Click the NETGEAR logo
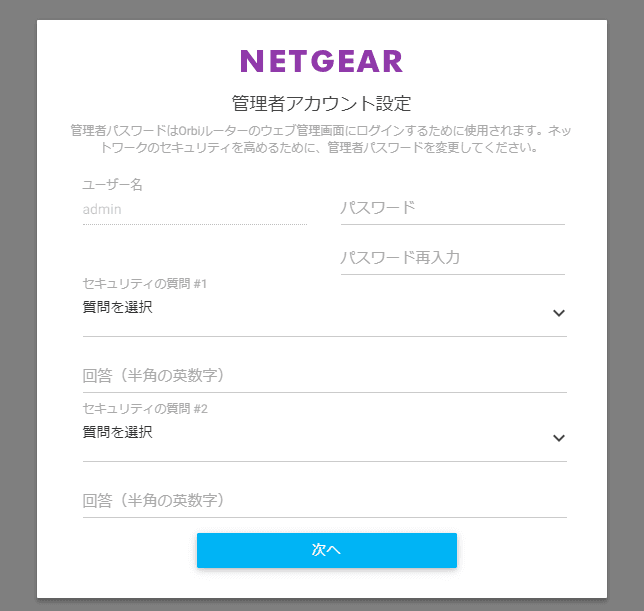The image size is (644, 611). point(321,61)
